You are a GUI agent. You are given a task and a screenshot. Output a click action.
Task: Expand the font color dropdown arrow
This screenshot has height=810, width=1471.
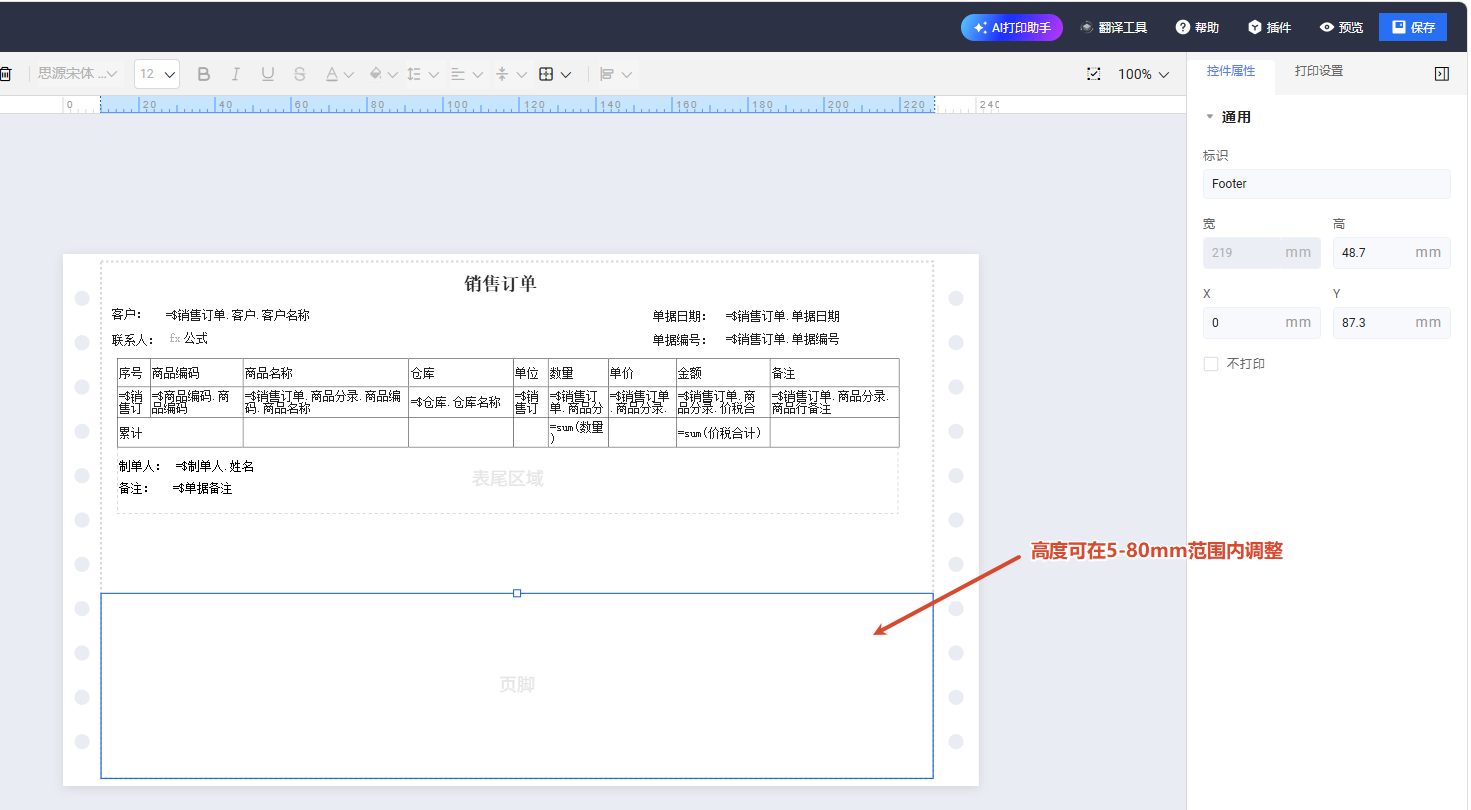coord(349,75)
